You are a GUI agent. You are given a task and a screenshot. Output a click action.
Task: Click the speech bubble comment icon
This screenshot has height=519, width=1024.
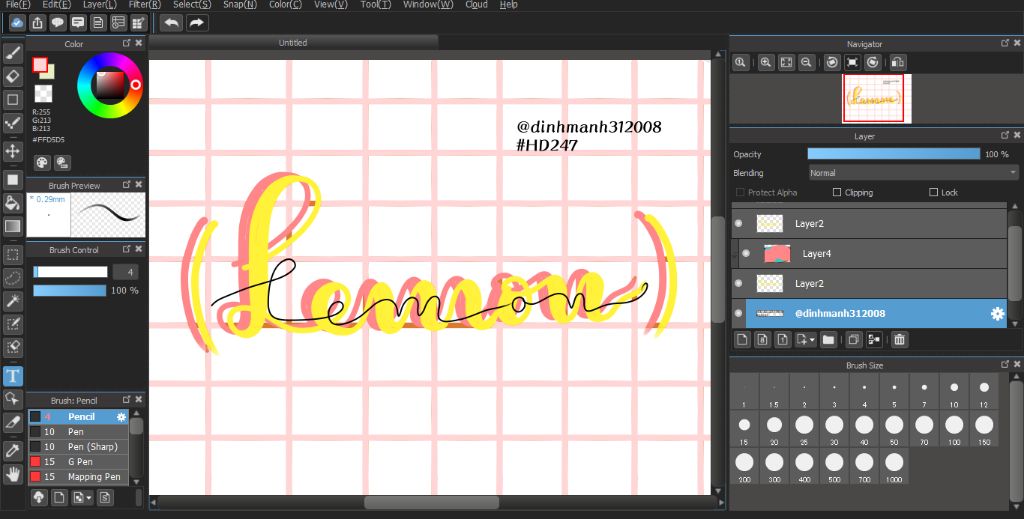click(x=58, y=23)
